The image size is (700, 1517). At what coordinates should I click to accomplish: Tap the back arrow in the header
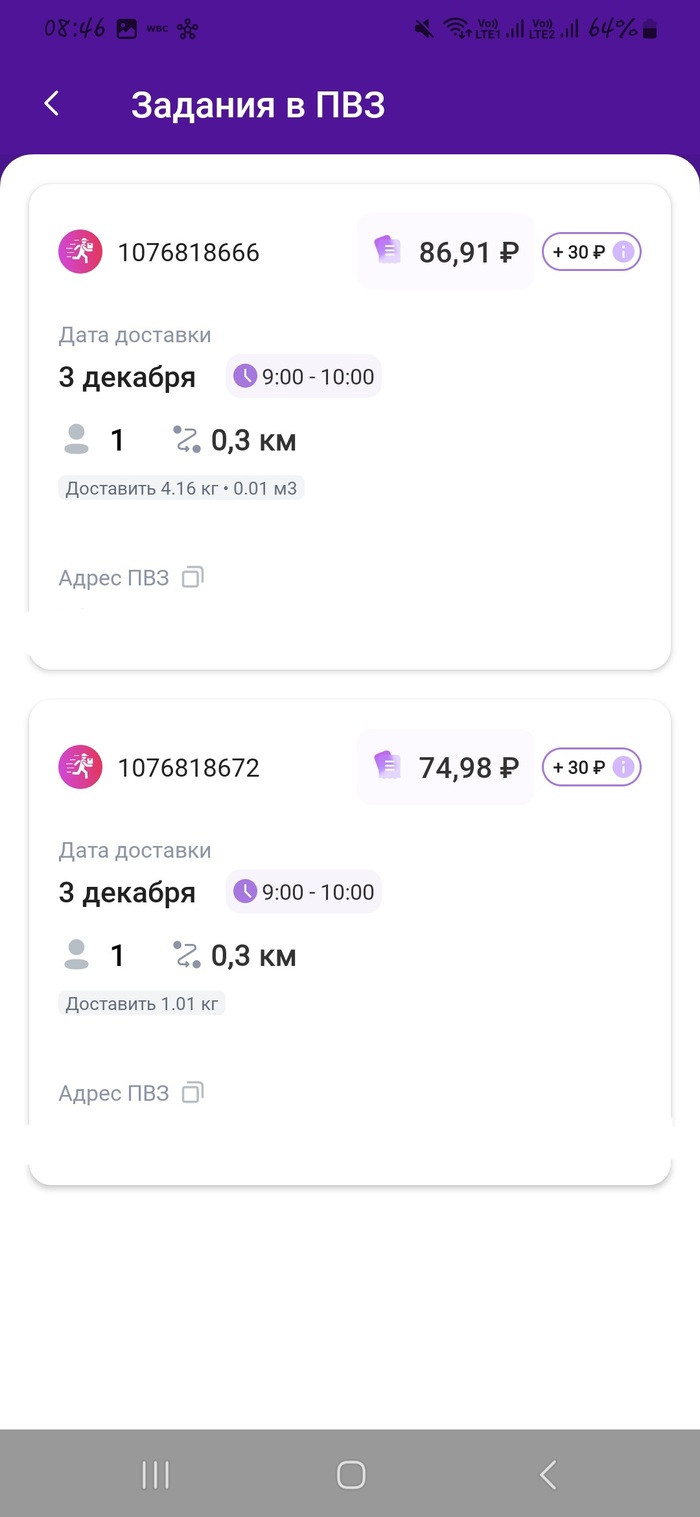[x=52, y=103]
